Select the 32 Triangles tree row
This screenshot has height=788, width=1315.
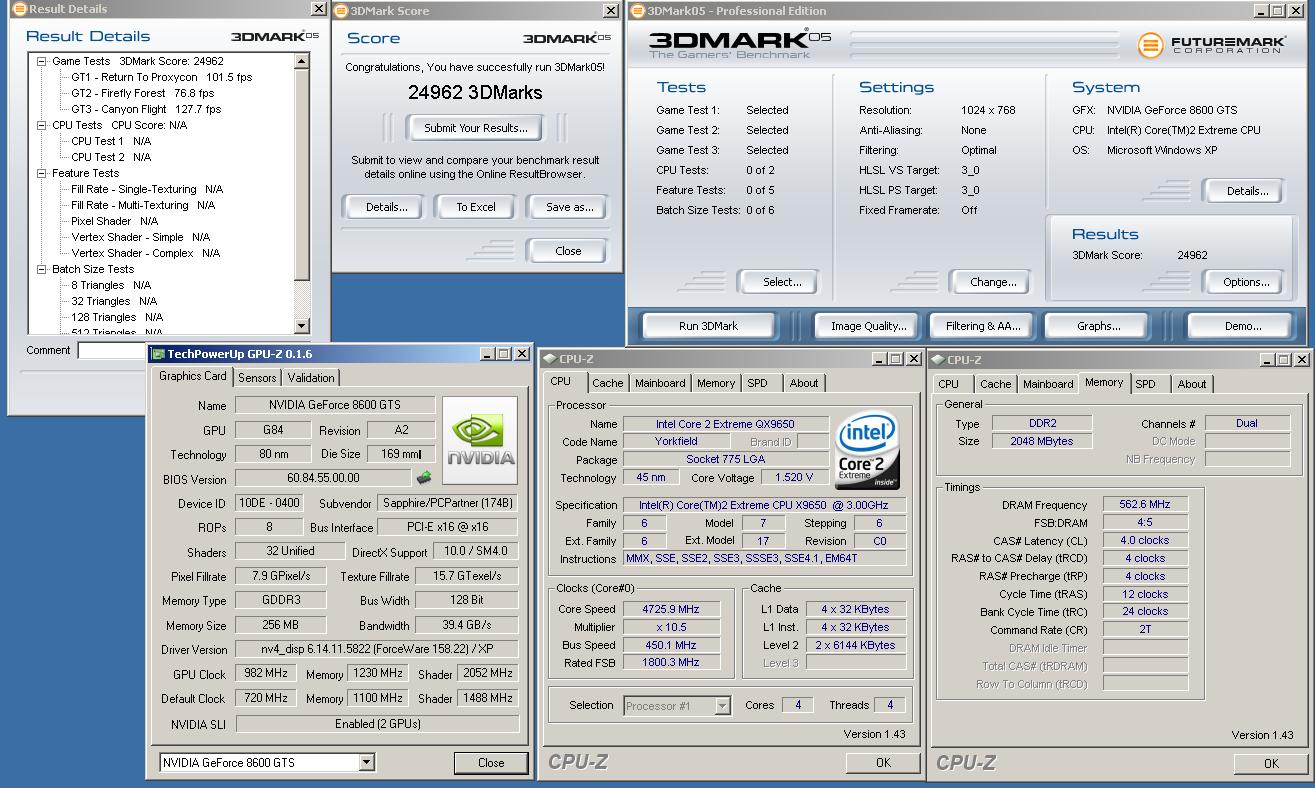tap(114, 301)
